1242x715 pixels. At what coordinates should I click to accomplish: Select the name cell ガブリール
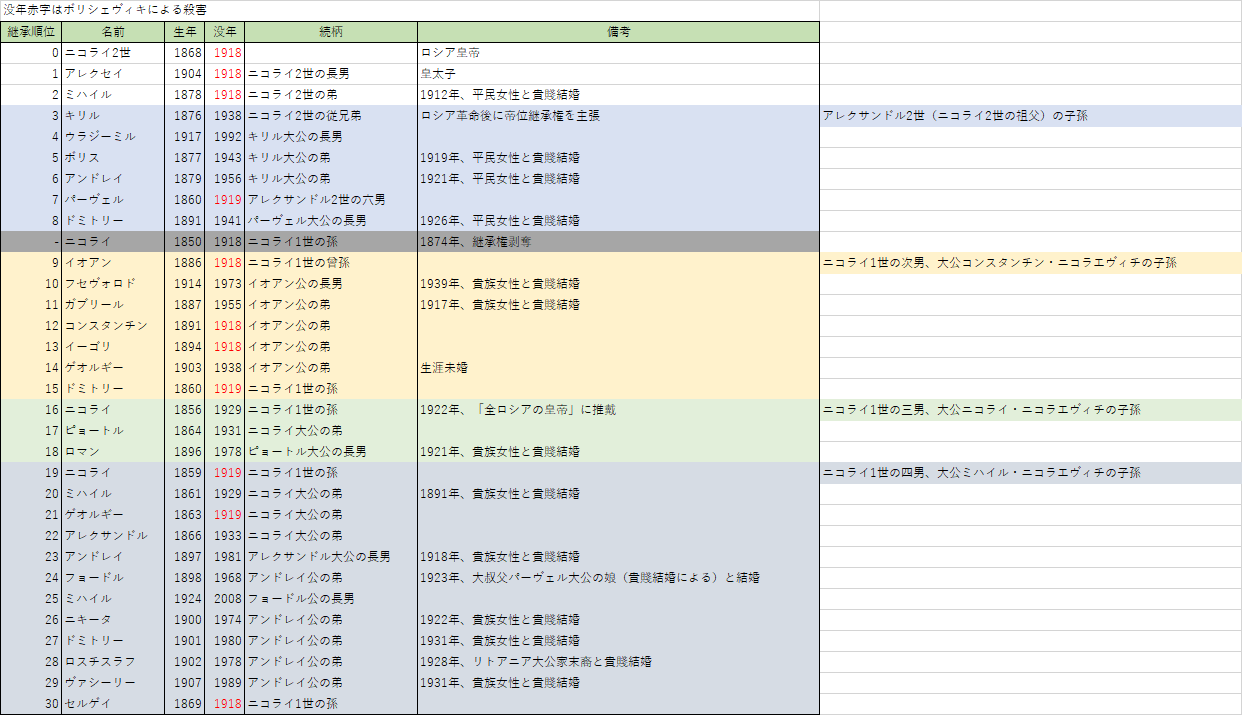click(x=113, y=305)
